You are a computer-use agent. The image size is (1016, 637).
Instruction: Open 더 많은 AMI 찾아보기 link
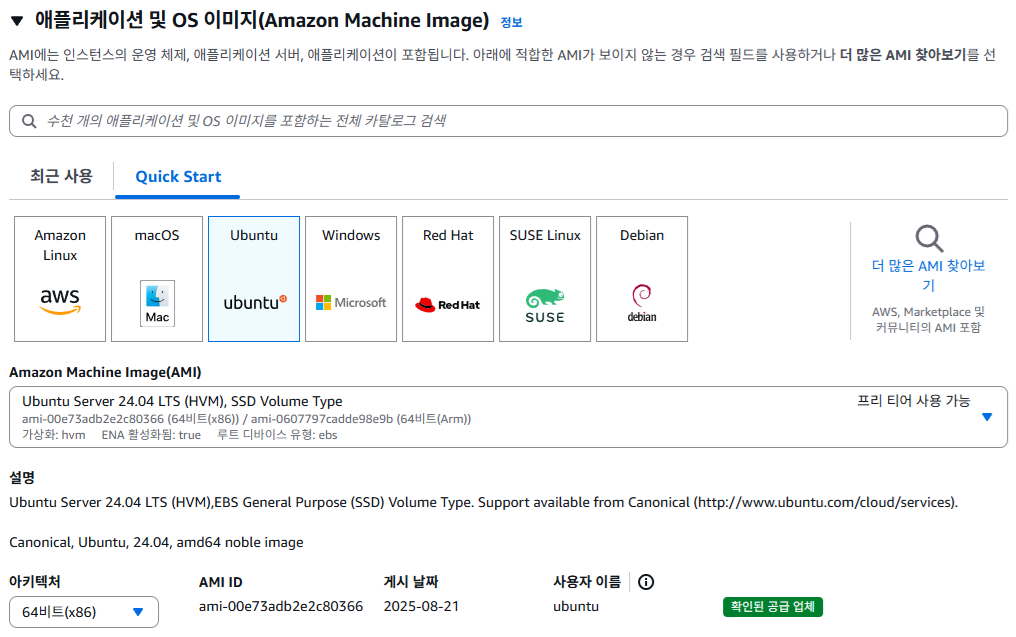coord(929,275)
